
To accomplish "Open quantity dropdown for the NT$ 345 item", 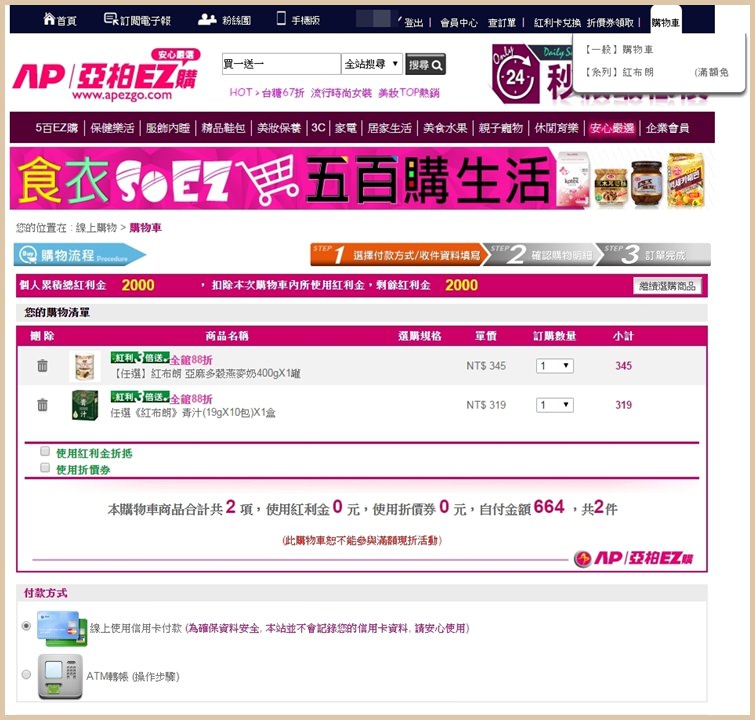I will click(554, 366).
